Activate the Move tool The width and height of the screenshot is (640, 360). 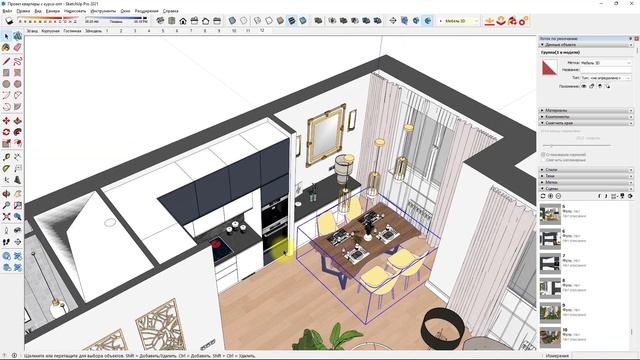(x=6, y=121)
